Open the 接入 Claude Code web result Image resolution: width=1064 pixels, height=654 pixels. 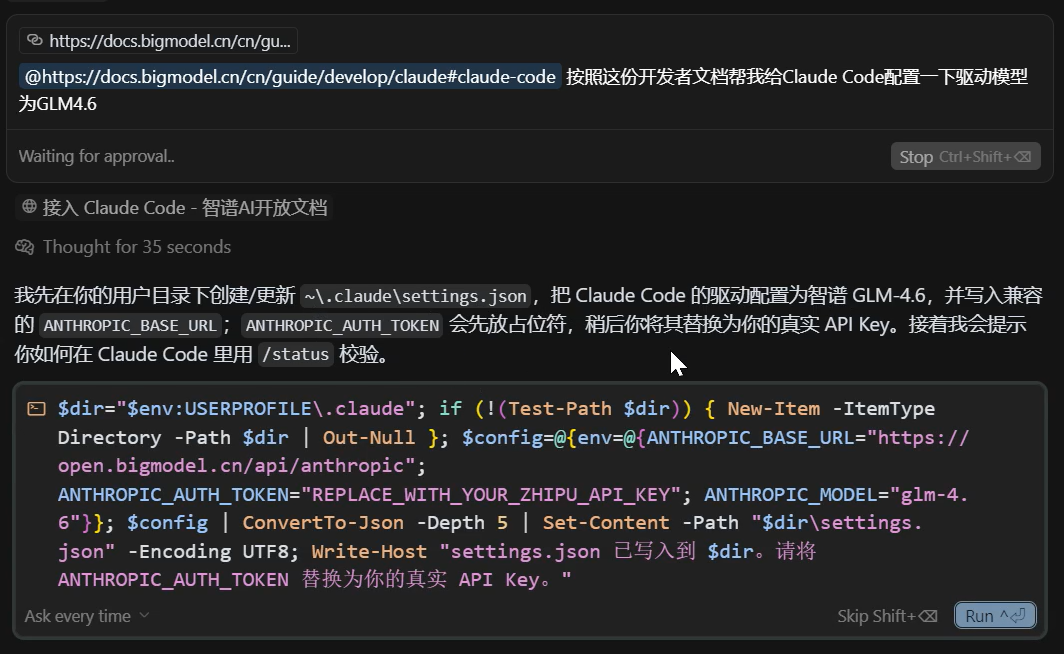[174, 208]
